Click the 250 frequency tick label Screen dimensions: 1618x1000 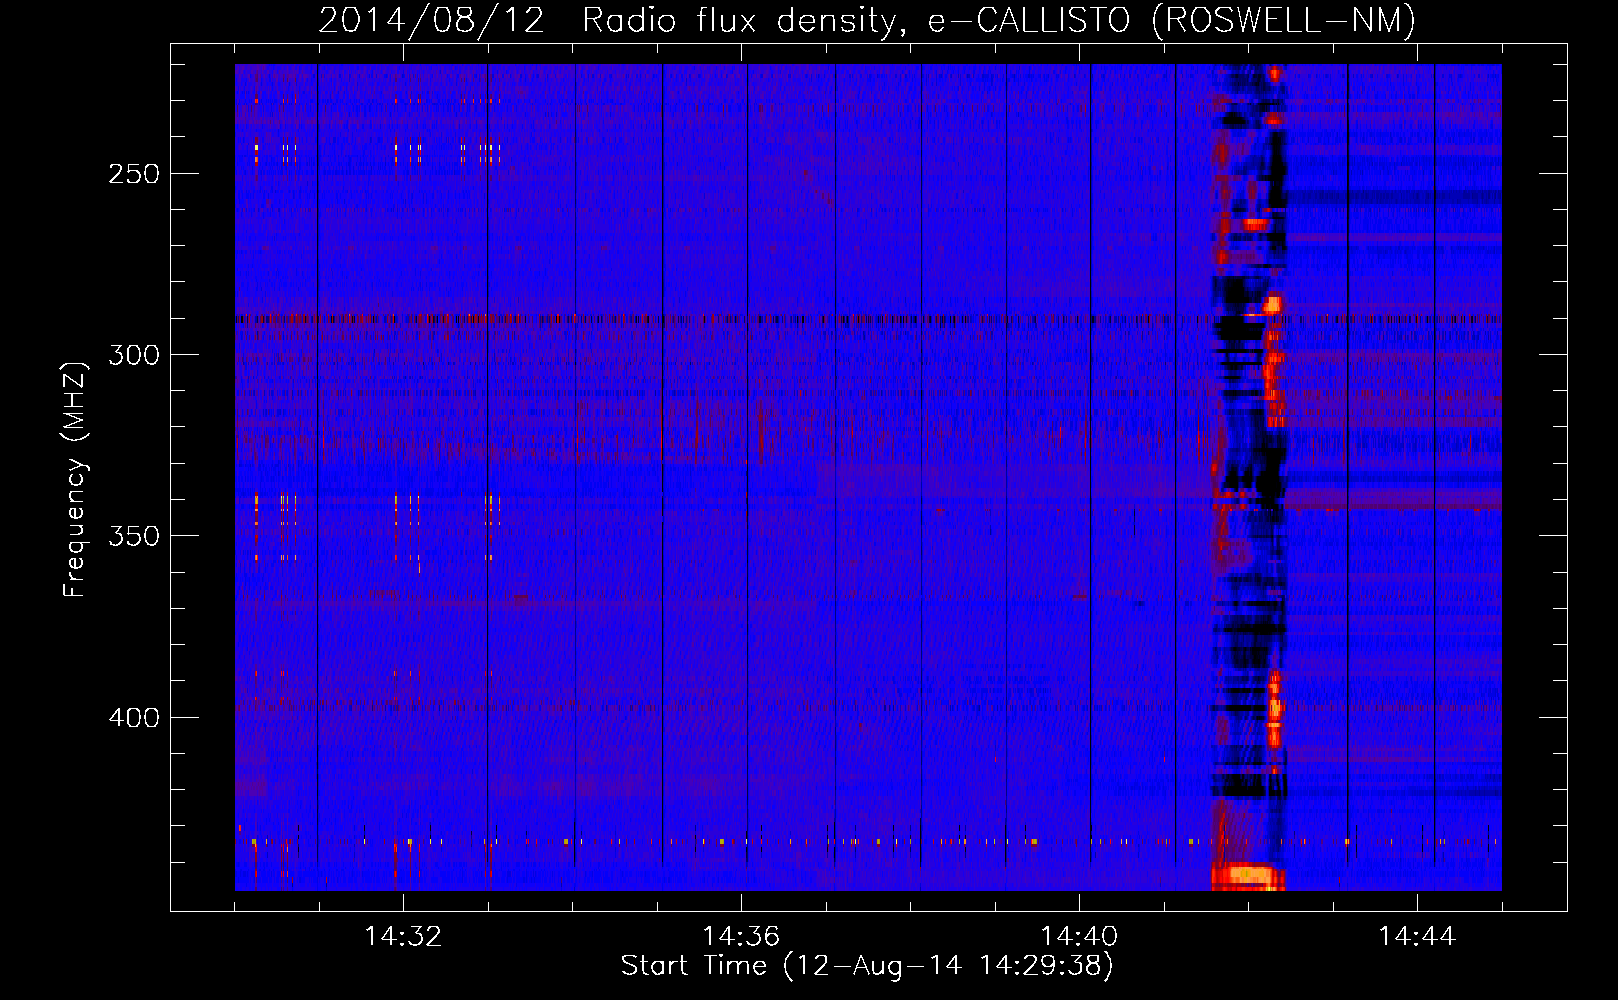point(134,174)
